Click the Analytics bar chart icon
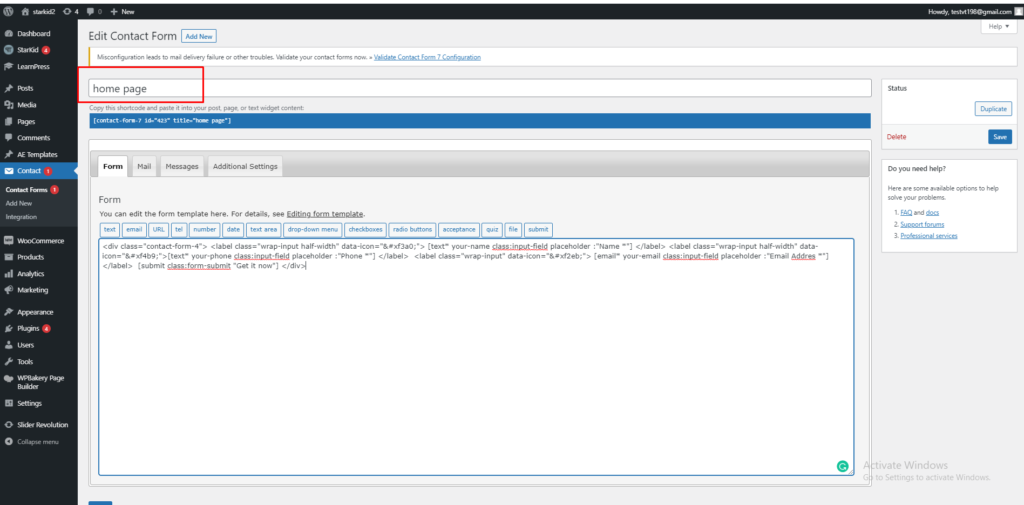 click(9, 274)
